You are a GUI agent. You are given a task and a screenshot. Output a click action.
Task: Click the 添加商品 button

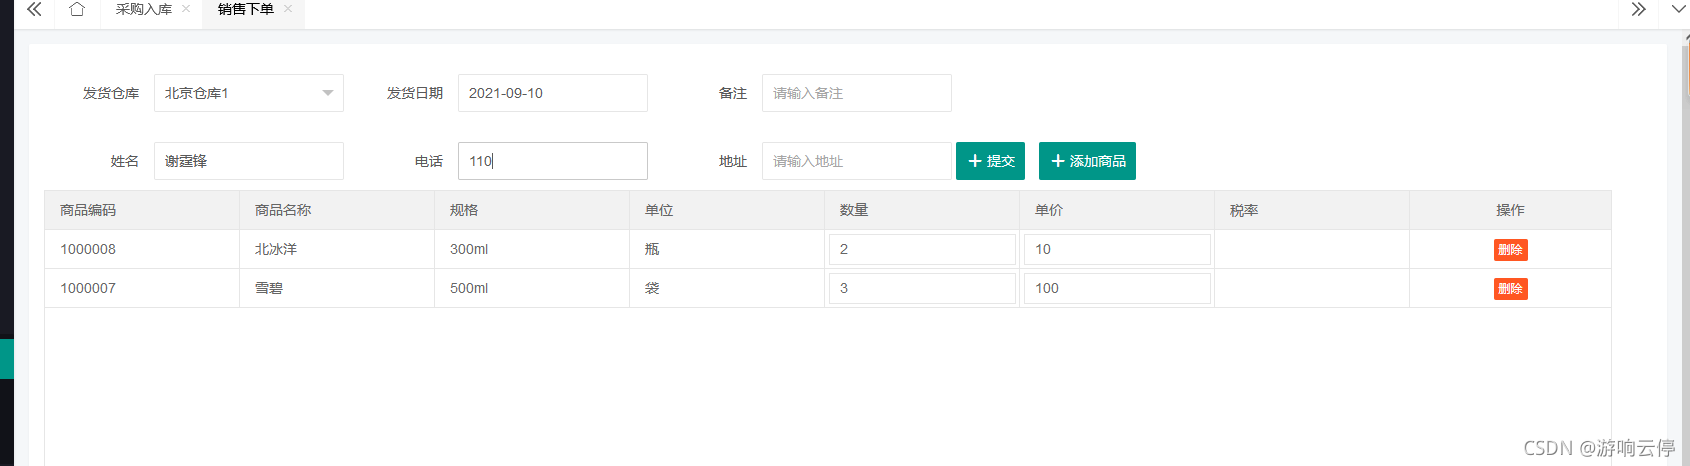tap(1087, 161)
